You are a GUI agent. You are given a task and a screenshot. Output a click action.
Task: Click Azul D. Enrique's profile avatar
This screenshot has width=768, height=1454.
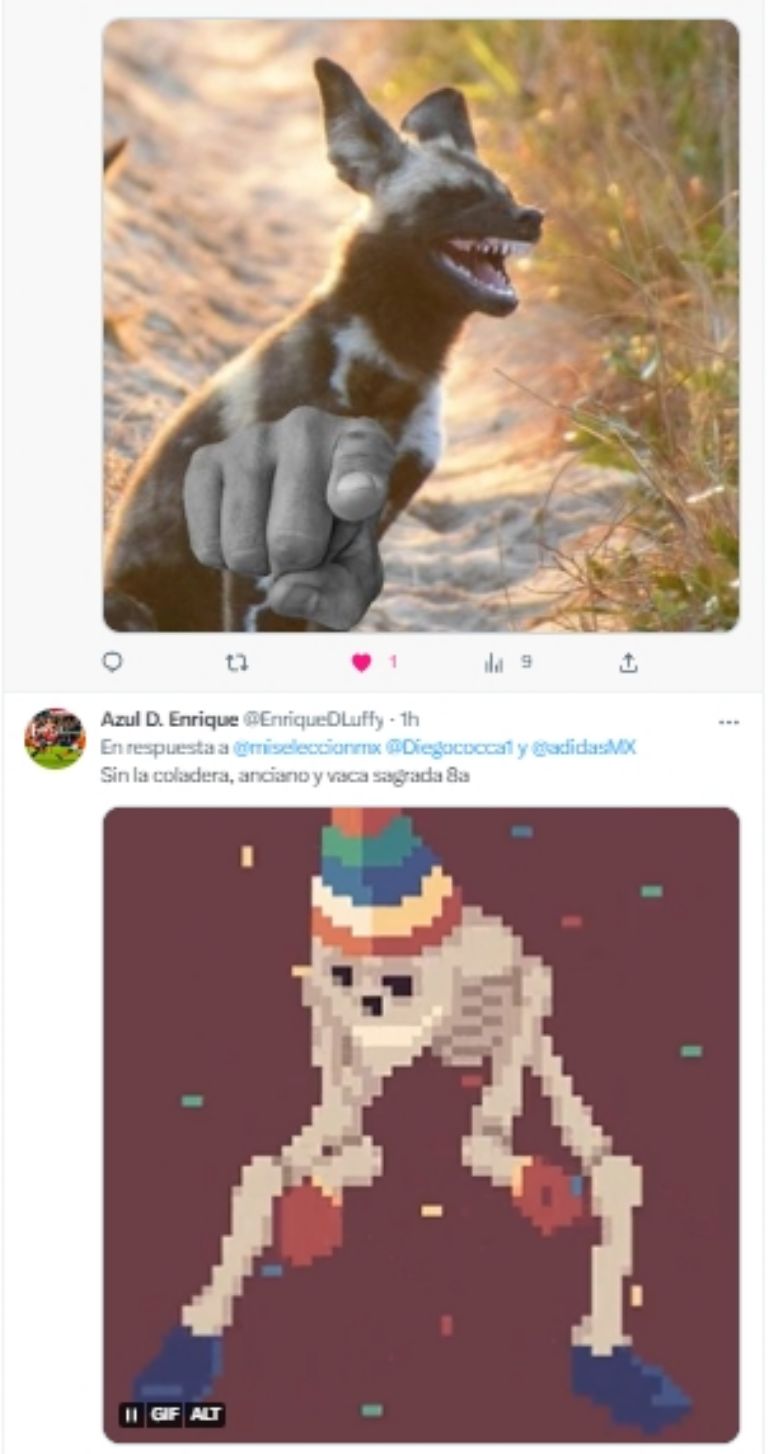(55, 739)
